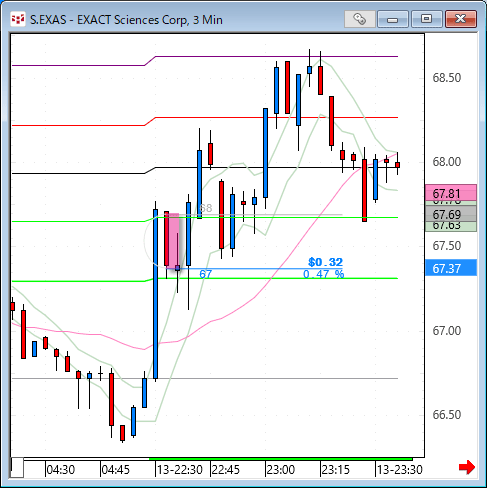Click the link chart icon in title bar

(359, 19)
